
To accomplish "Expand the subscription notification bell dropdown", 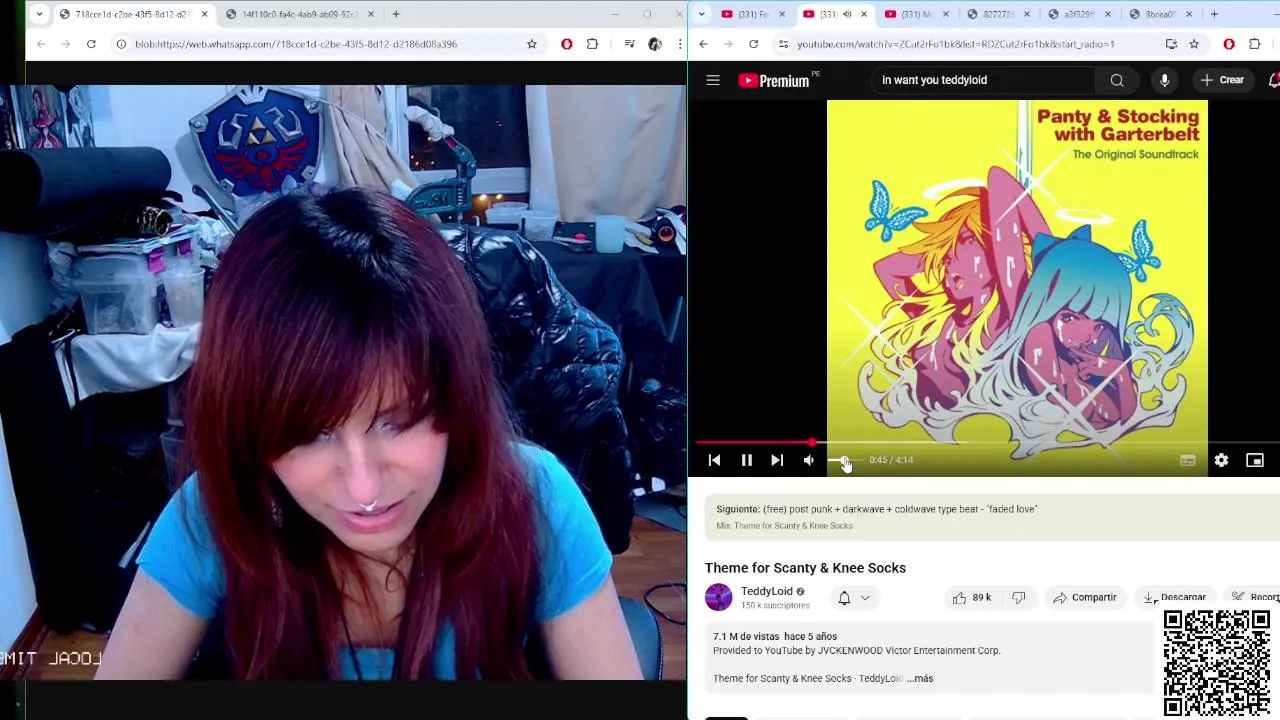I will 853,597.
